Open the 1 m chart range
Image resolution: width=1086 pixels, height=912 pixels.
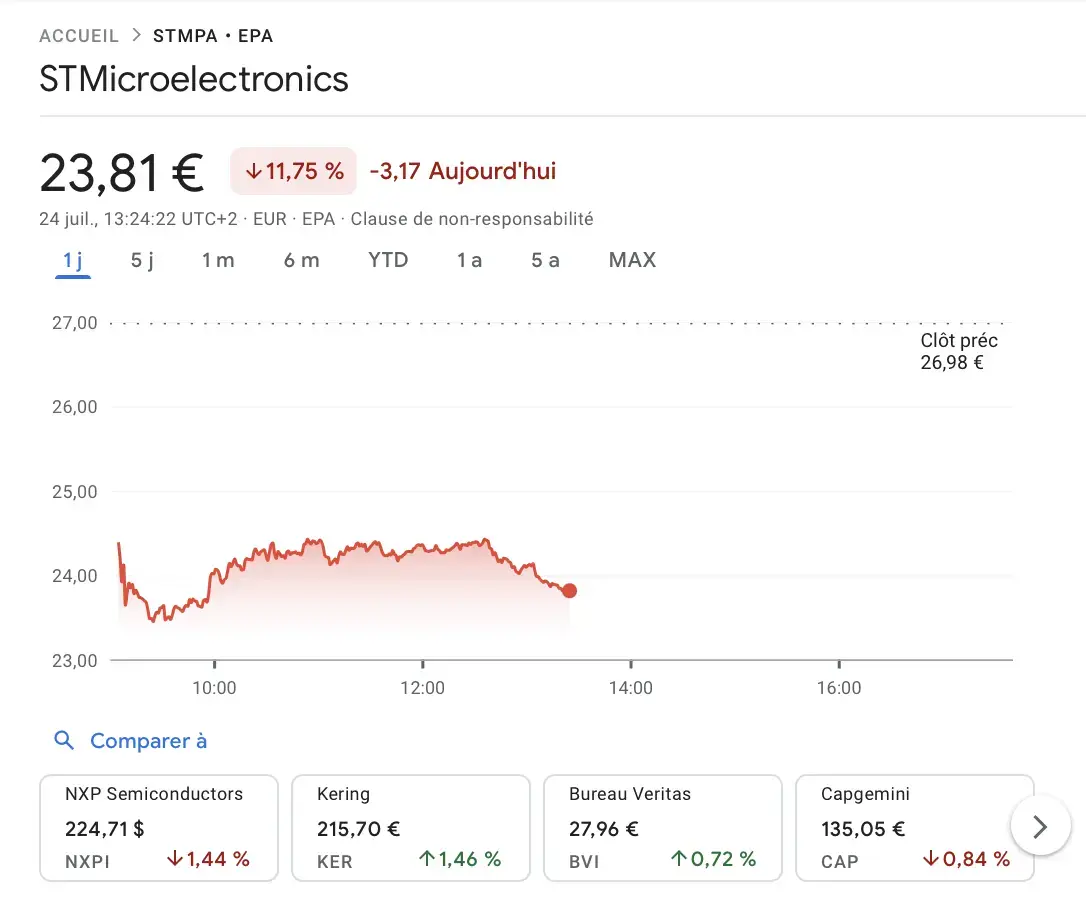218,260
